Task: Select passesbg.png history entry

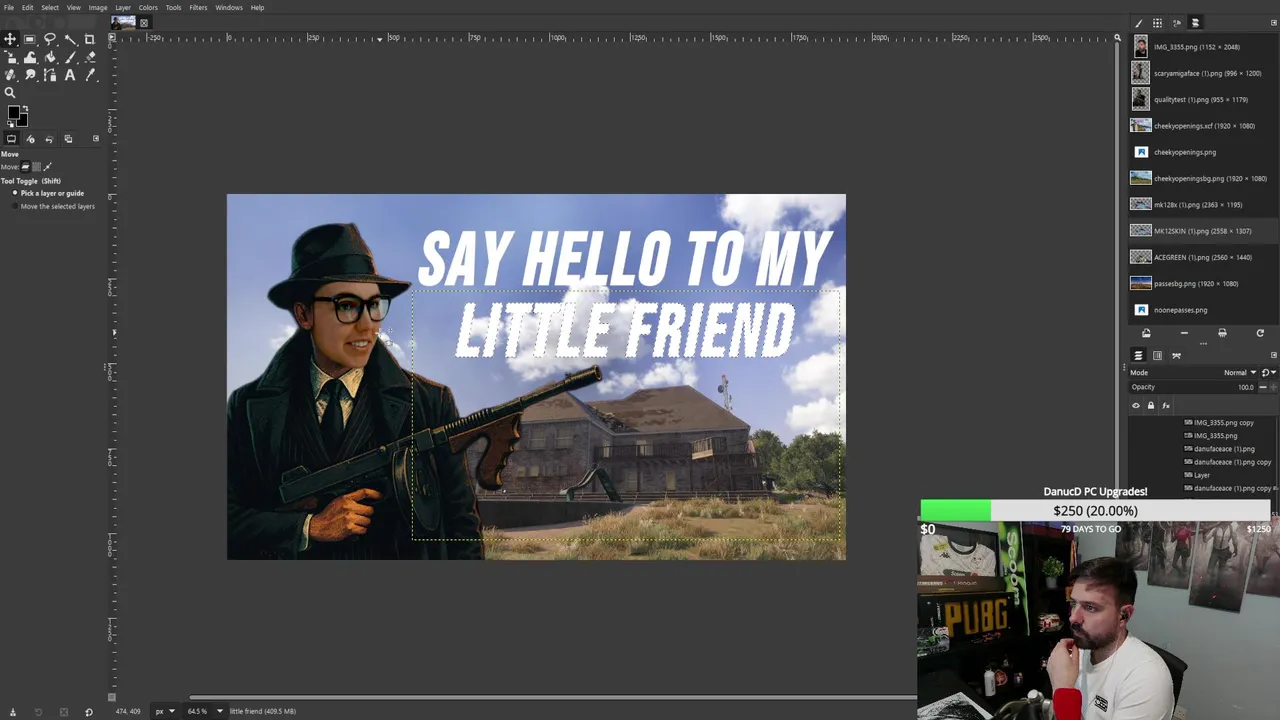Action: point(1202,283)
